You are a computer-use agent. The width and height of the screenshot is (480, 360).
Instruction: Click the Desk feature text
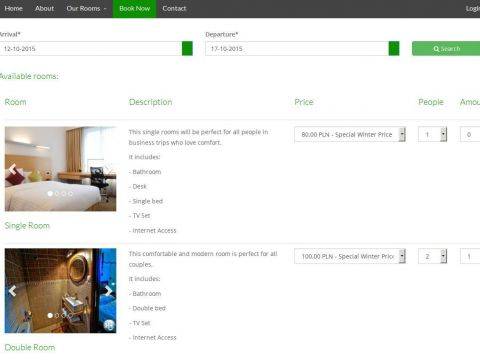pyautogui.click(x=138, y=187)
